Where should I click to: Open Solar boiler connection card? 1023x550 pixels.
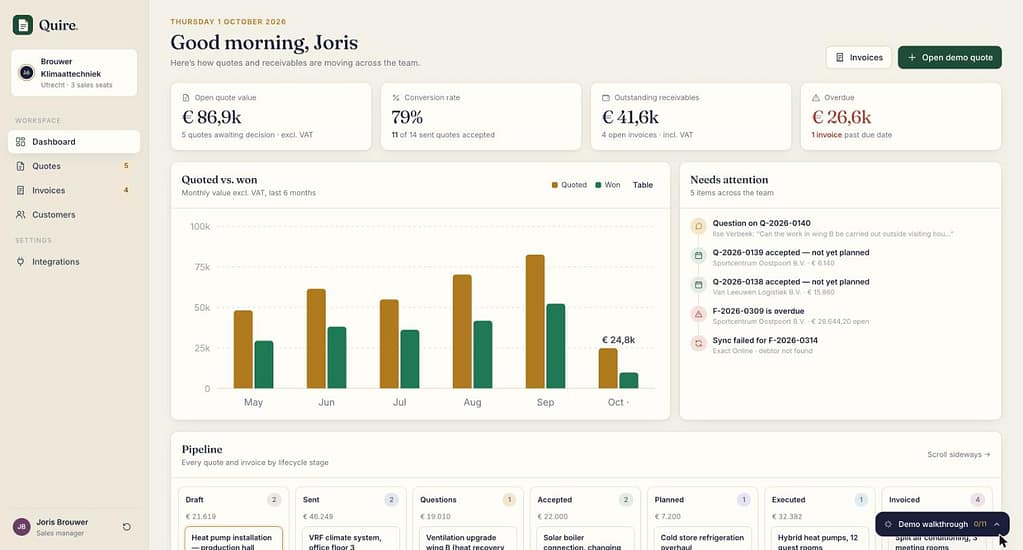[x=585, y=538]
